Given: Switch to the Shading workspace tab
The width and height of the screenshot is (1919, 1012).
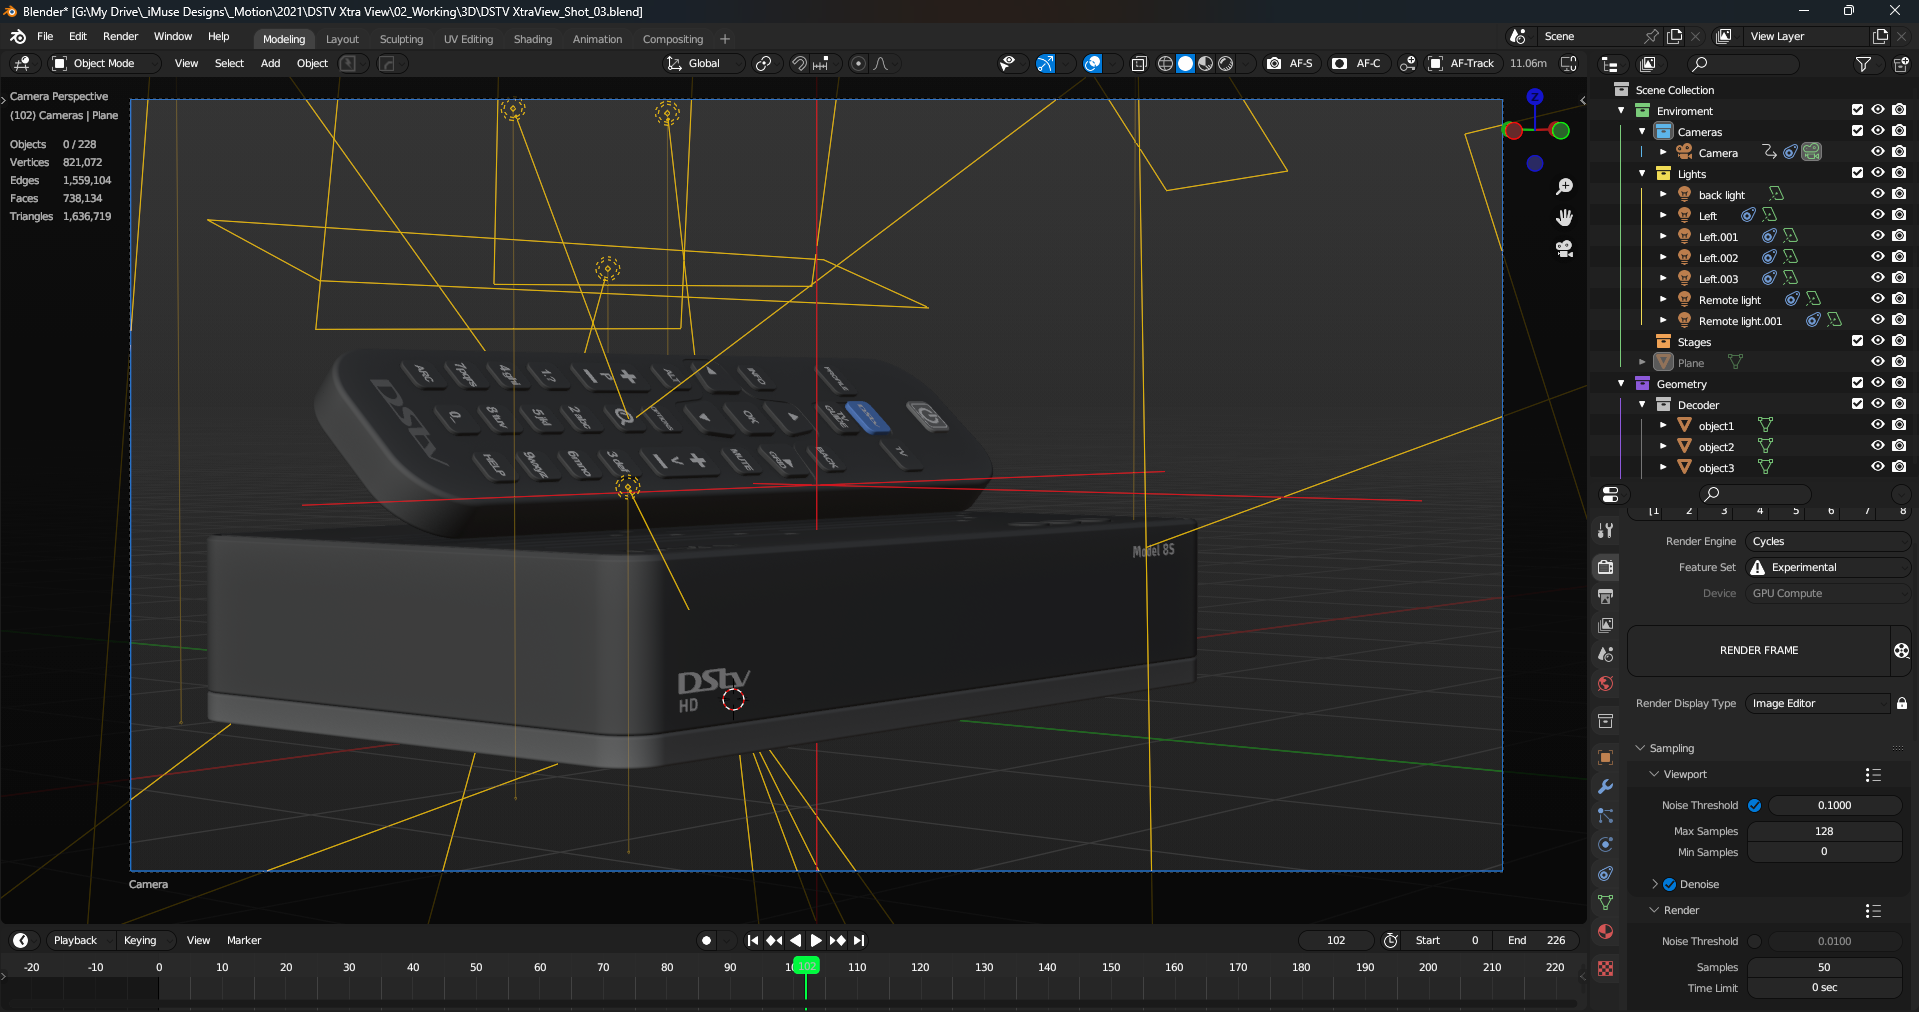Looking at the screenshot, I should tap(533, 39).
